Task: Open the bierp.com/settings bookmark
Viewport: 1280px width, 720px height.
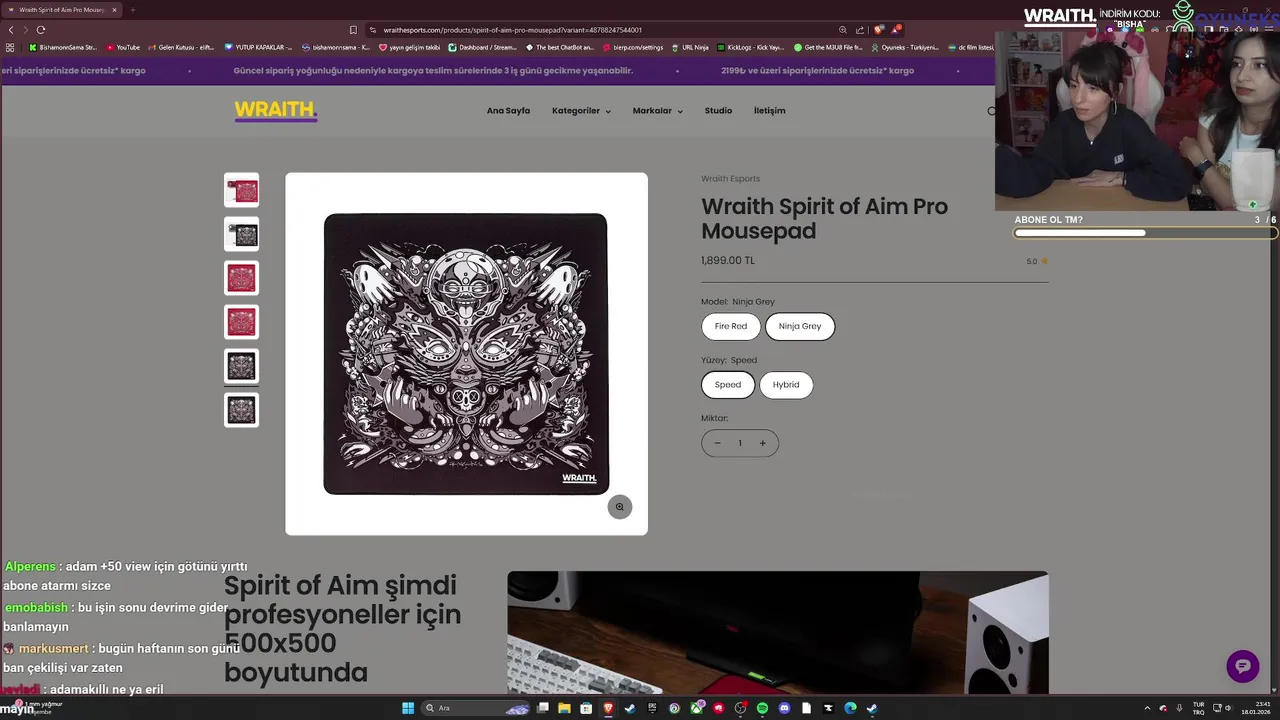Action: pos(634,47)
